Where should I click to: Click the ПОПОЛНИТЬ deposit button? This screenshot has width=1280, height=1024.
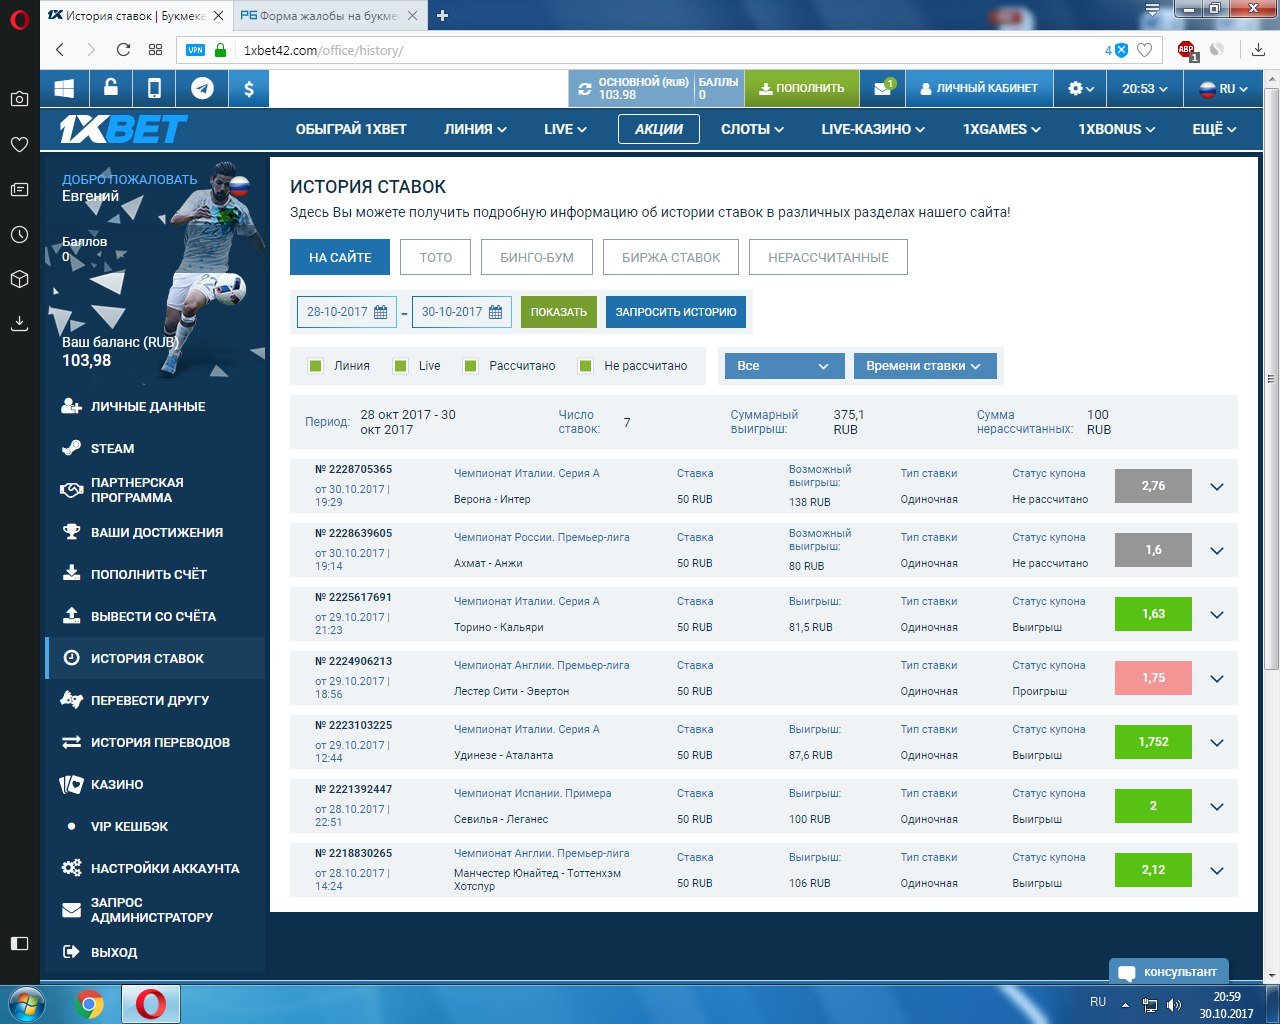pos(801,89)
